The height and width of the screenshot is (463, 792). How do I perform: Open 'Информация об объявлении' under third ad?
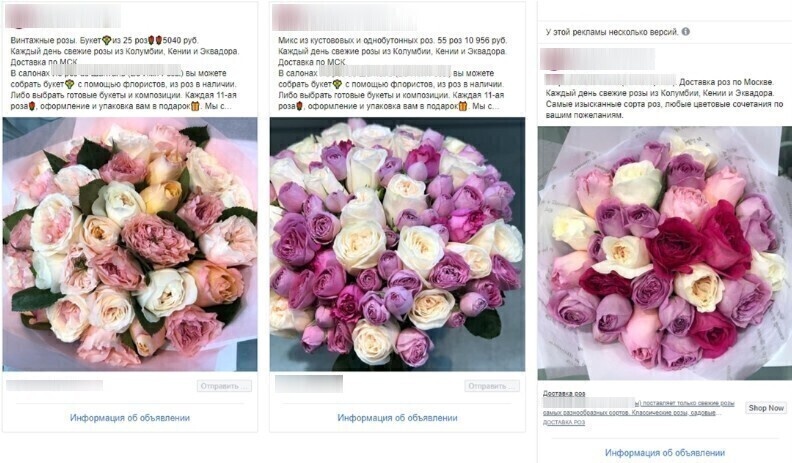[665, 453]
